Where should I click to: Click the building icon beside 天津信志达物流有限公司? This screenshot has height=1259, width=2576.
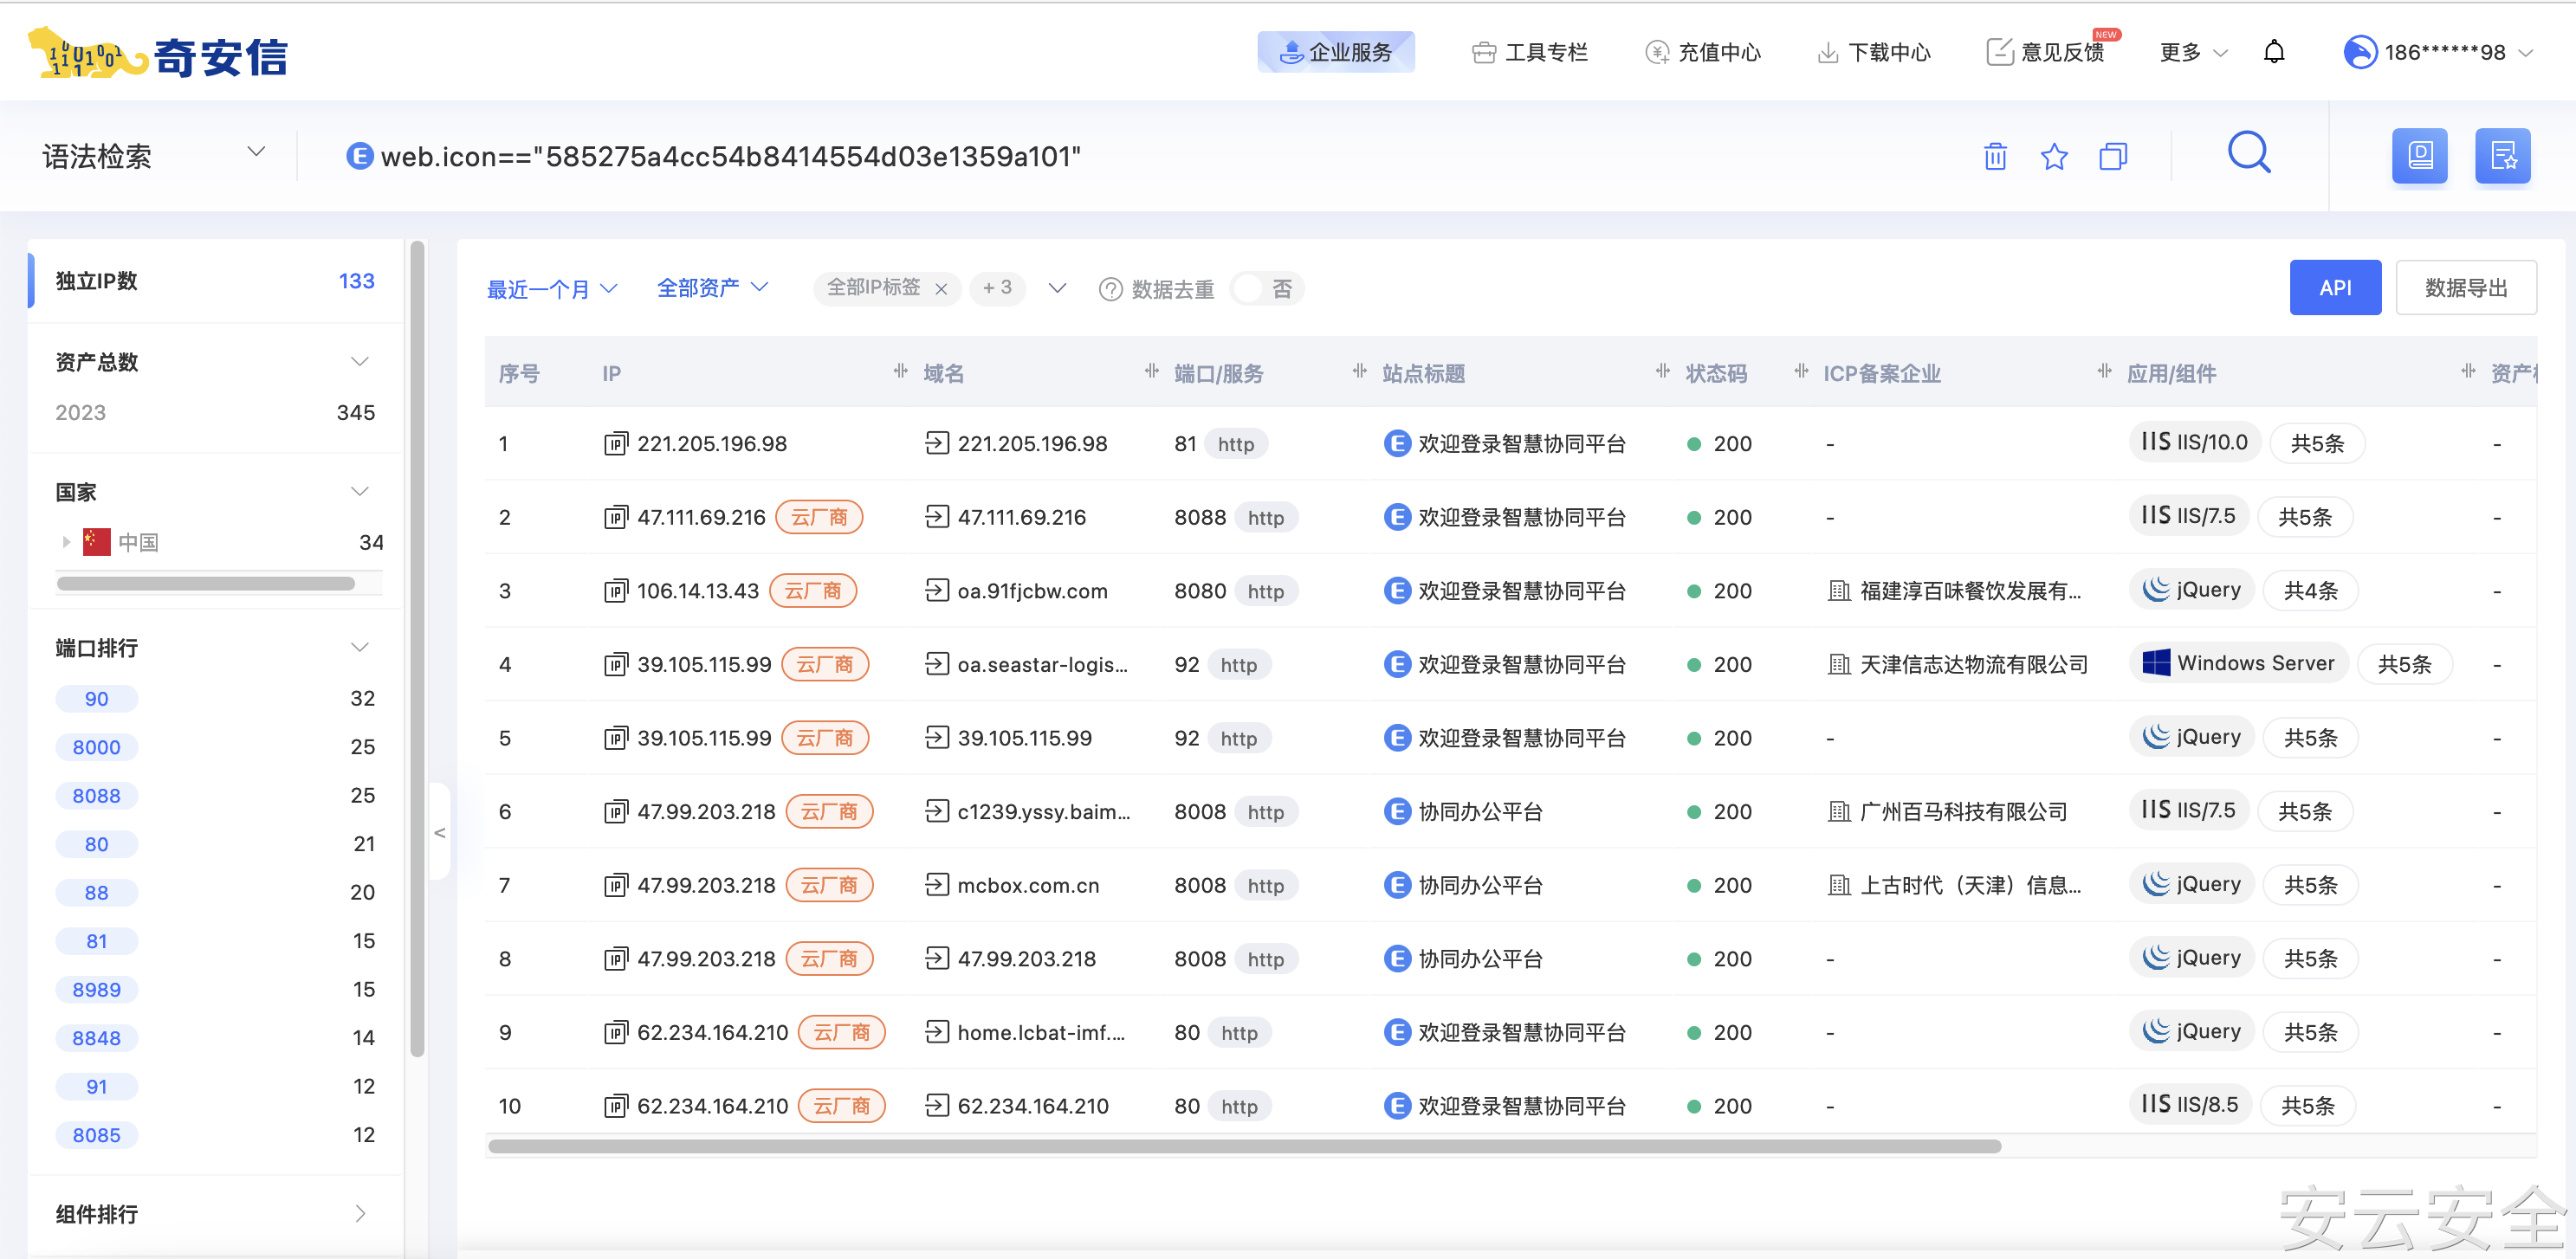coord(1839,664)
